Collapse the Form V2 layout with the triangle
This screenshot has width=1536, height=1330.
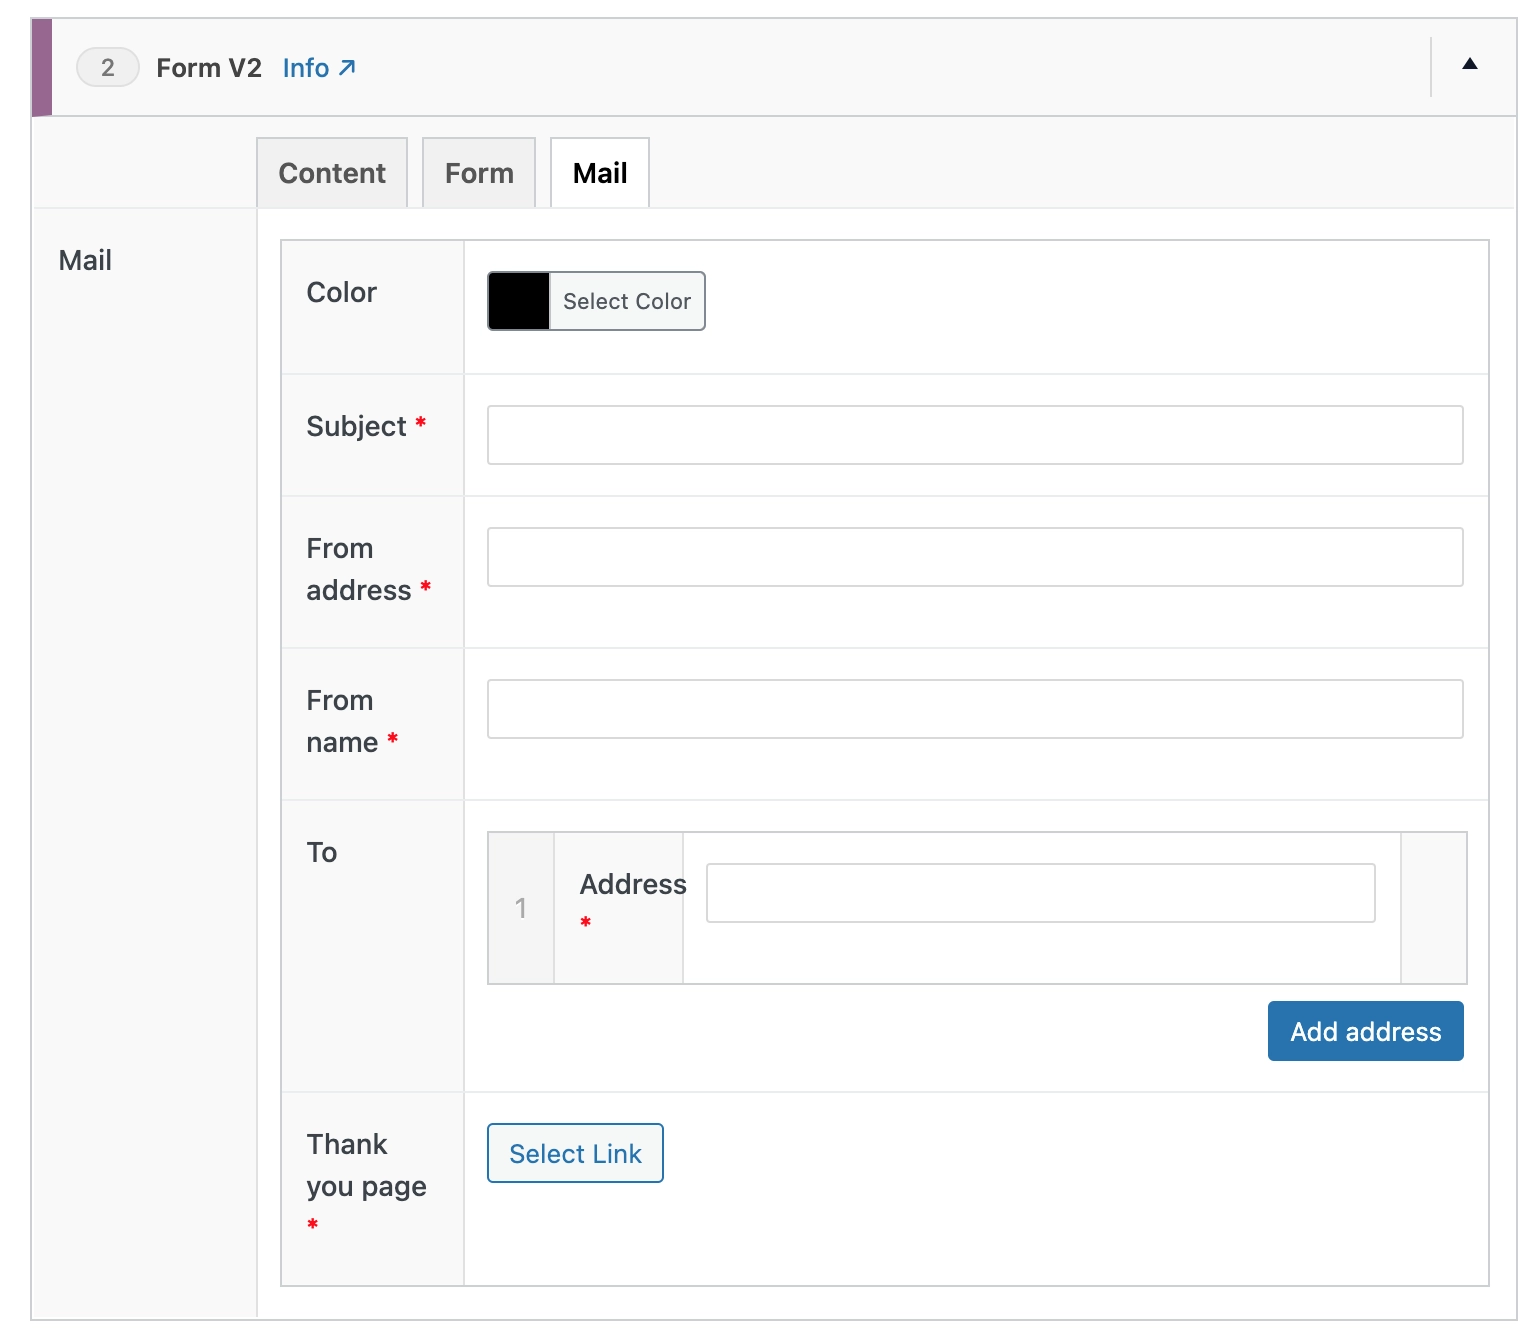(1469, 65)
